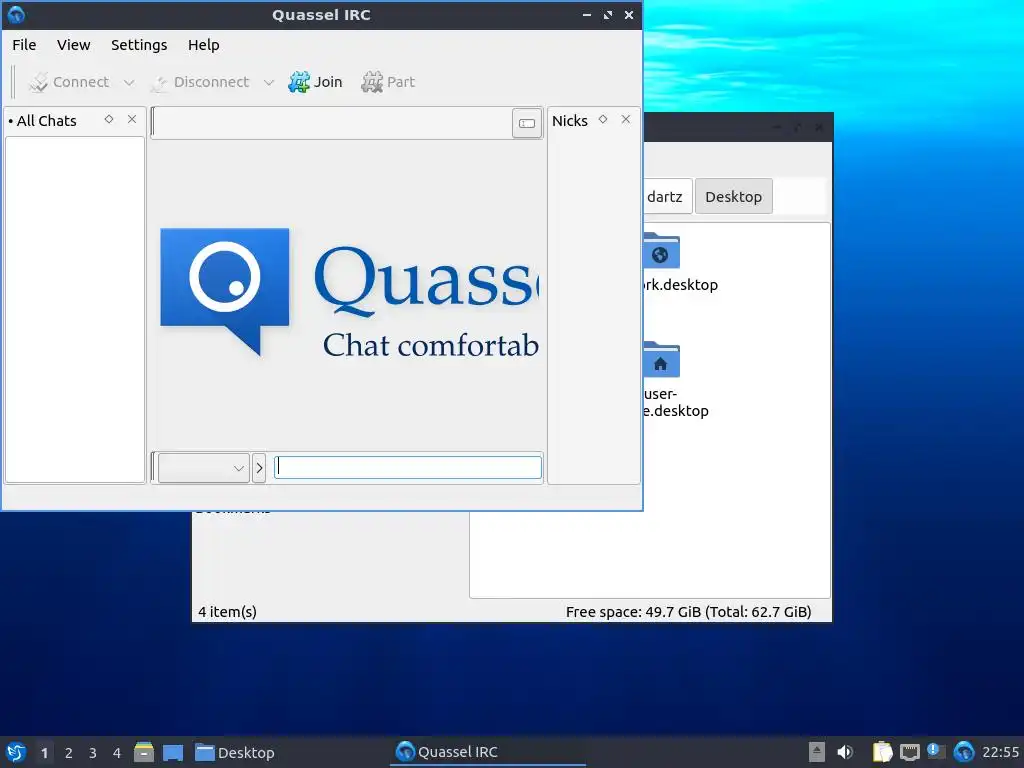Screen dimensions: 1024x768
Task: Switch to workspace 2
Action: pyautogui.click(x=69, y=753)
